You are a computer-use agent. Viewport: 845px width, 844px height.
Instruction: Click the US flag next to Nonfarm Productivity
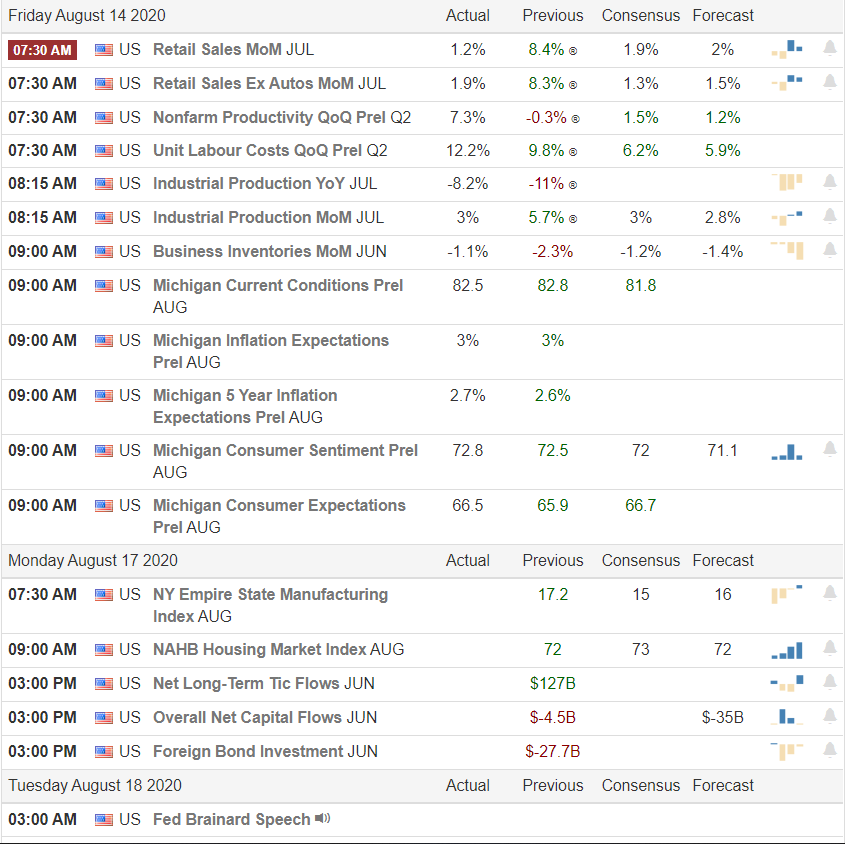coord(103,117)
